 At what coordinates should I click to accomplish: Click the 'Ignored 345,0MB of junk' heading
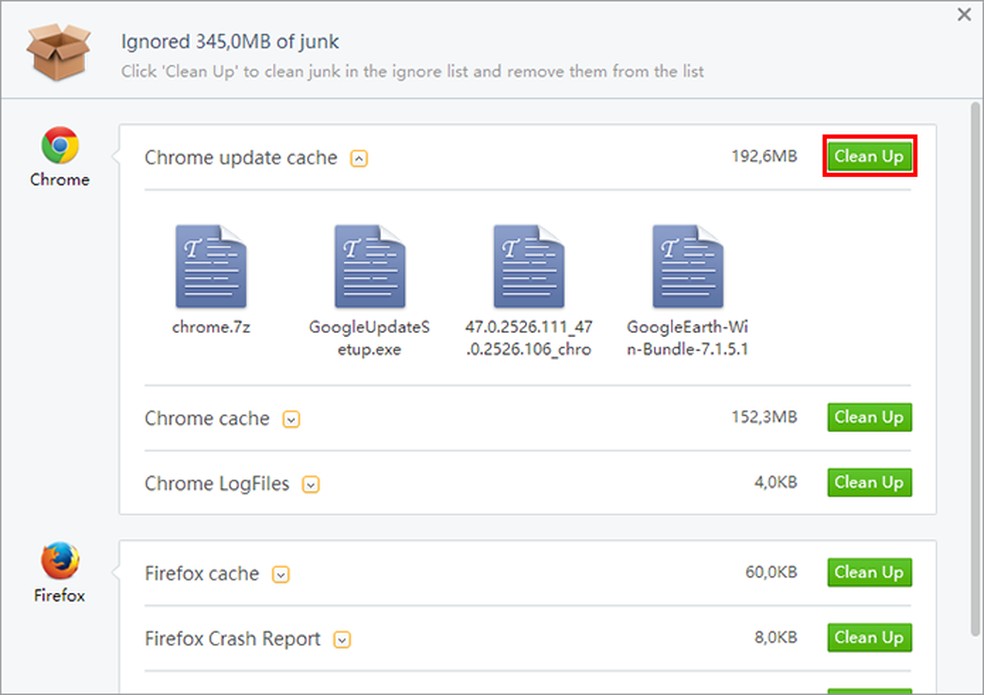[x=230, y=41]
